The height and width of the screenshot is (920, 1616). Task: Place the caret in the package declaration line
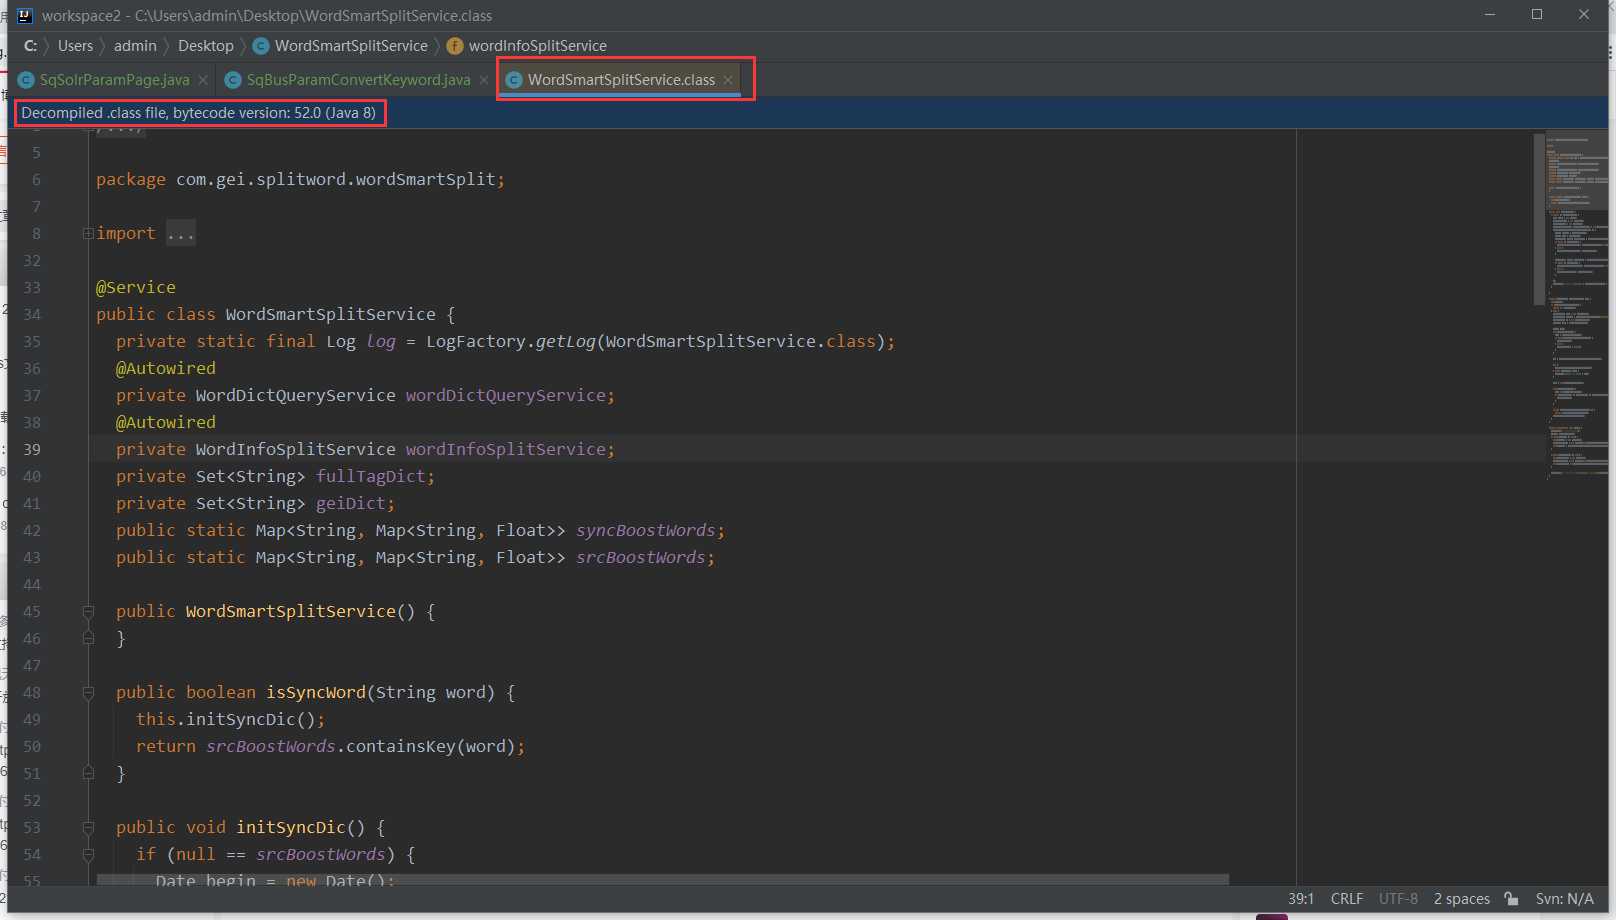[300, 179]
